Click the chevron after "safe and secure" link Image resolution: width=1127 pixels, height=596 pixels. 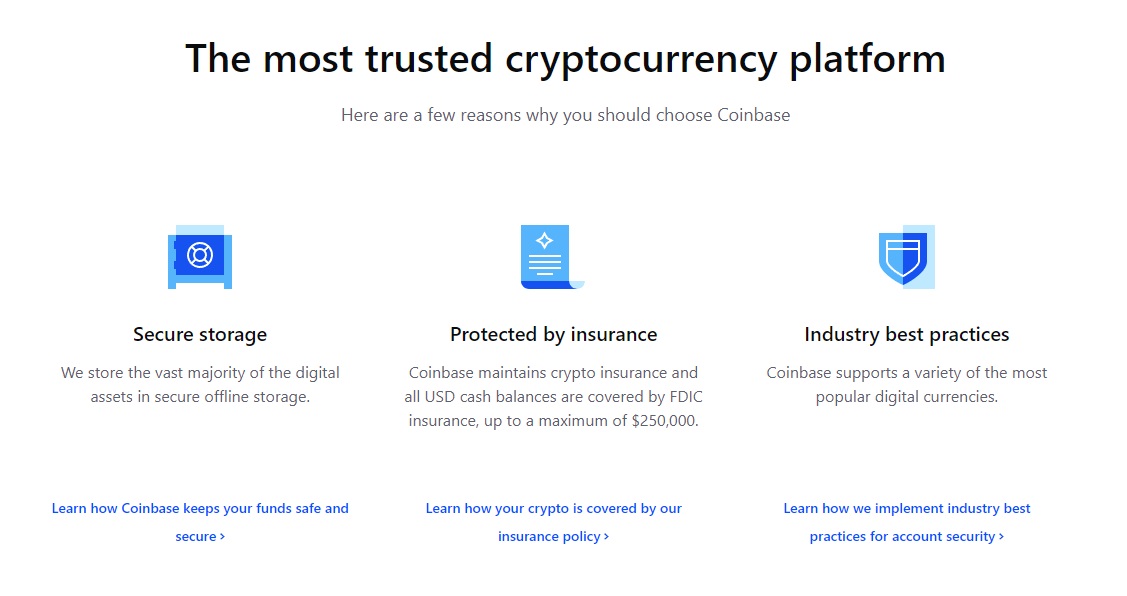coord(223,536)
